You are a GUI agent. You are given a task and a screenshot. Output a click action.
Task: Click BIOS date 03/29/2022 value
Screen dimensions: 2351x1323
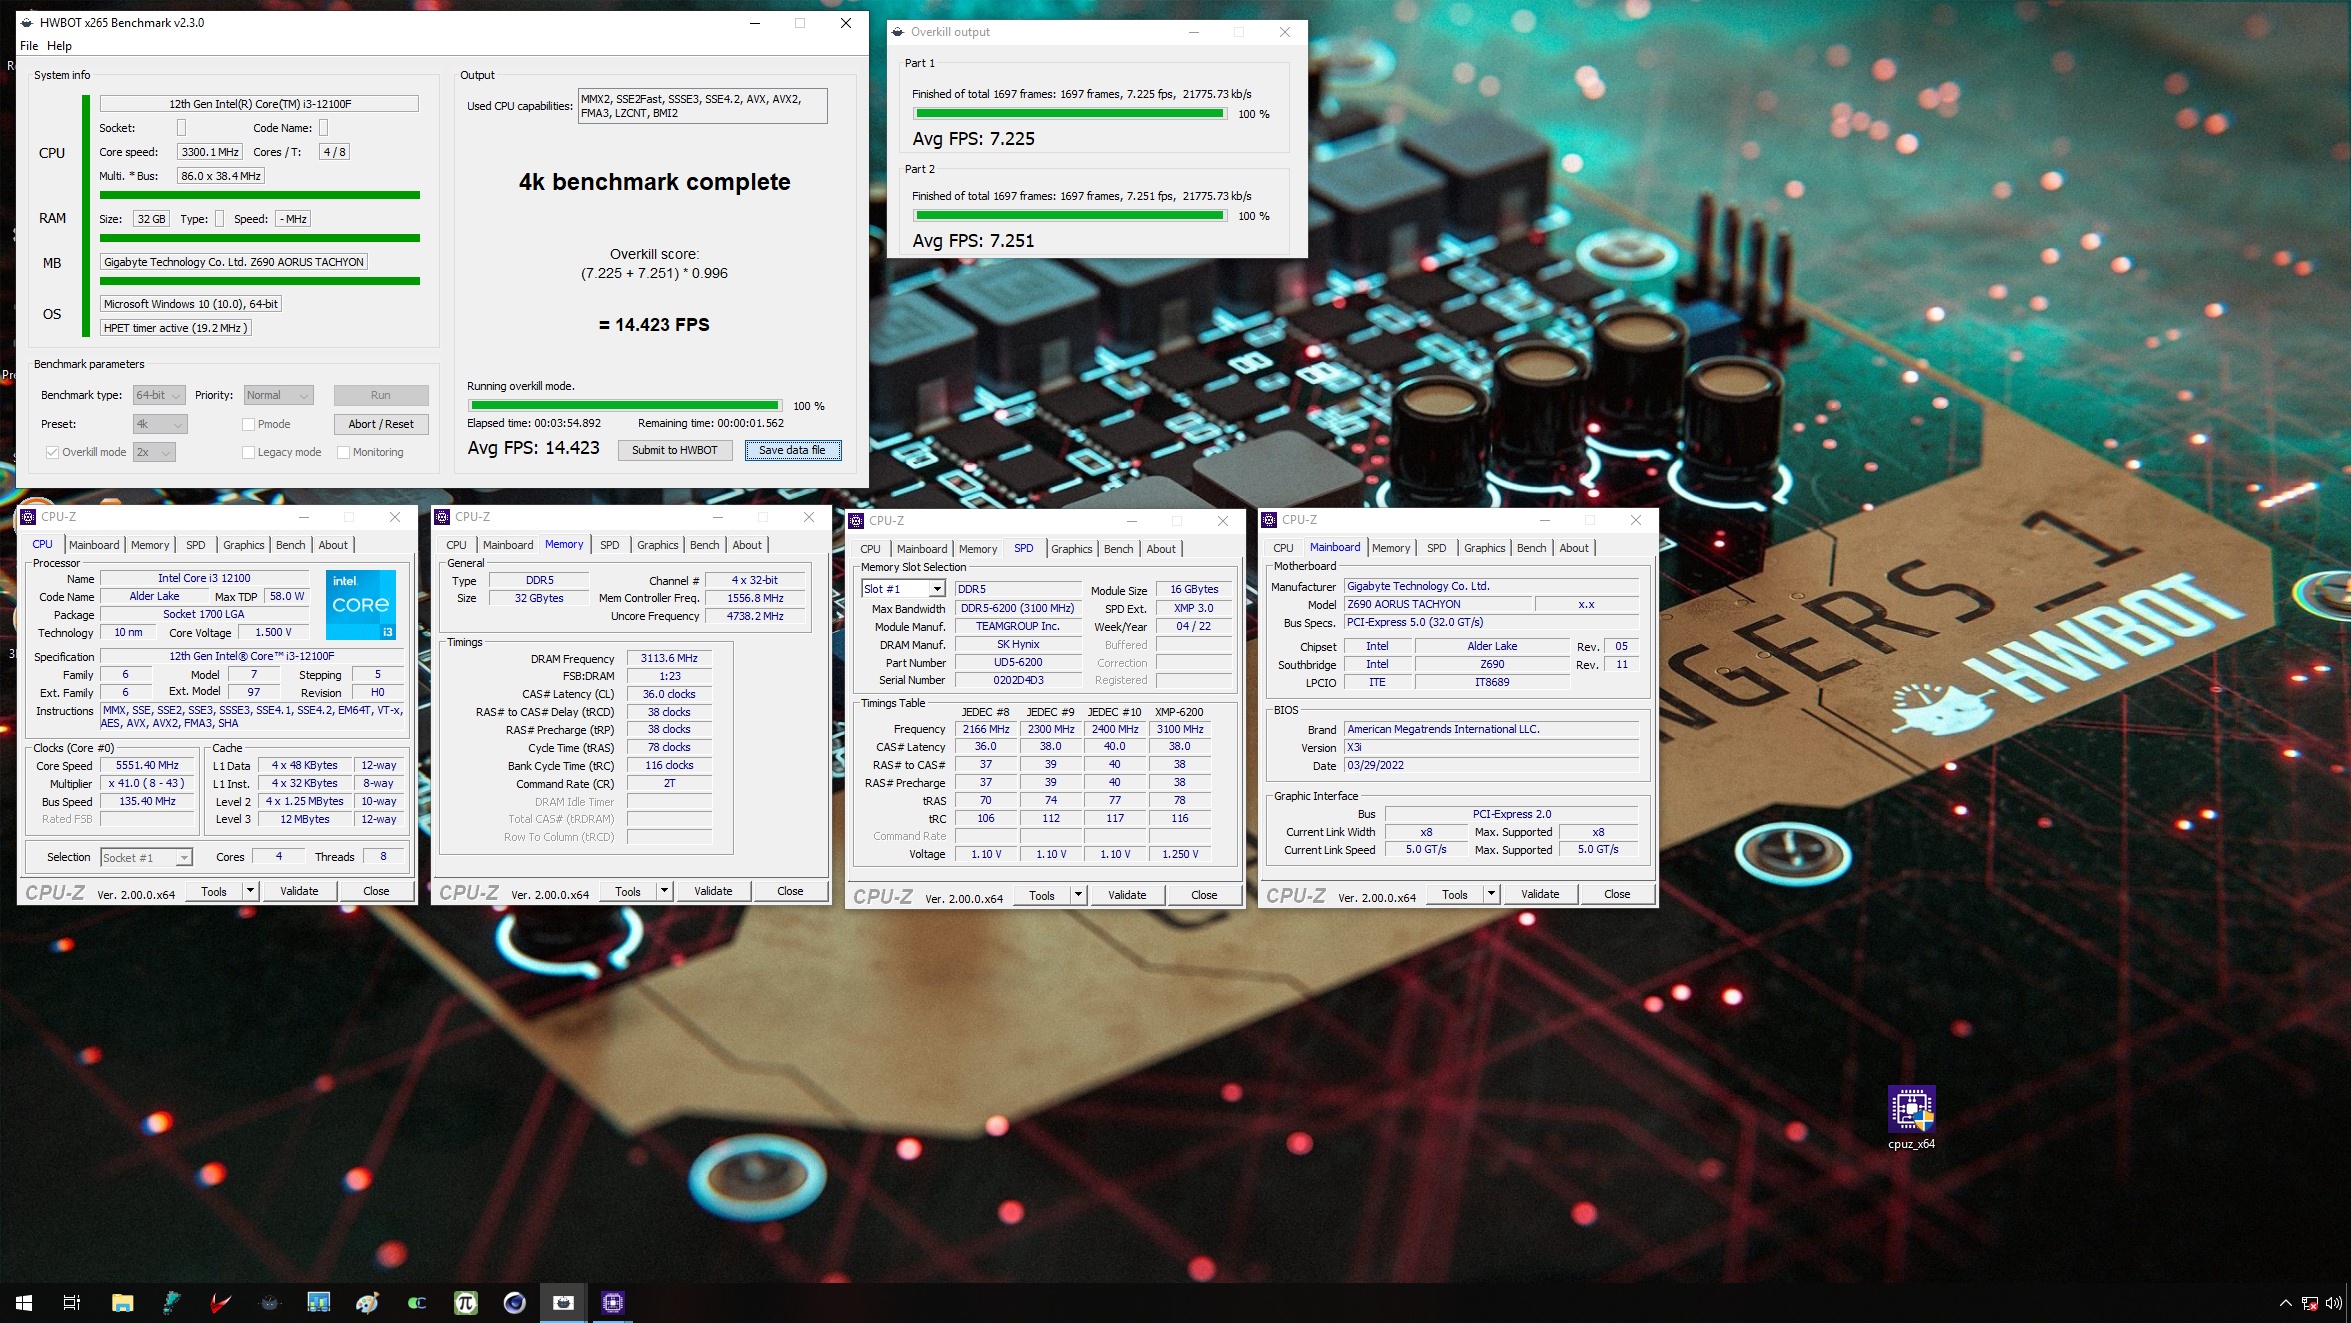(x=1491, y=765)
